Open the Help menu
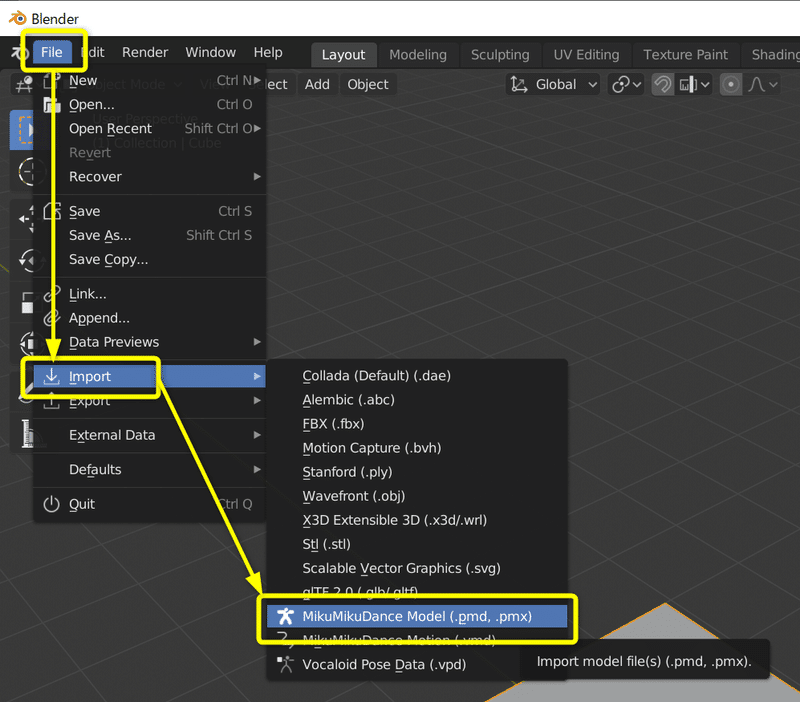The image size is (800, 702). [x=268, y=52]
